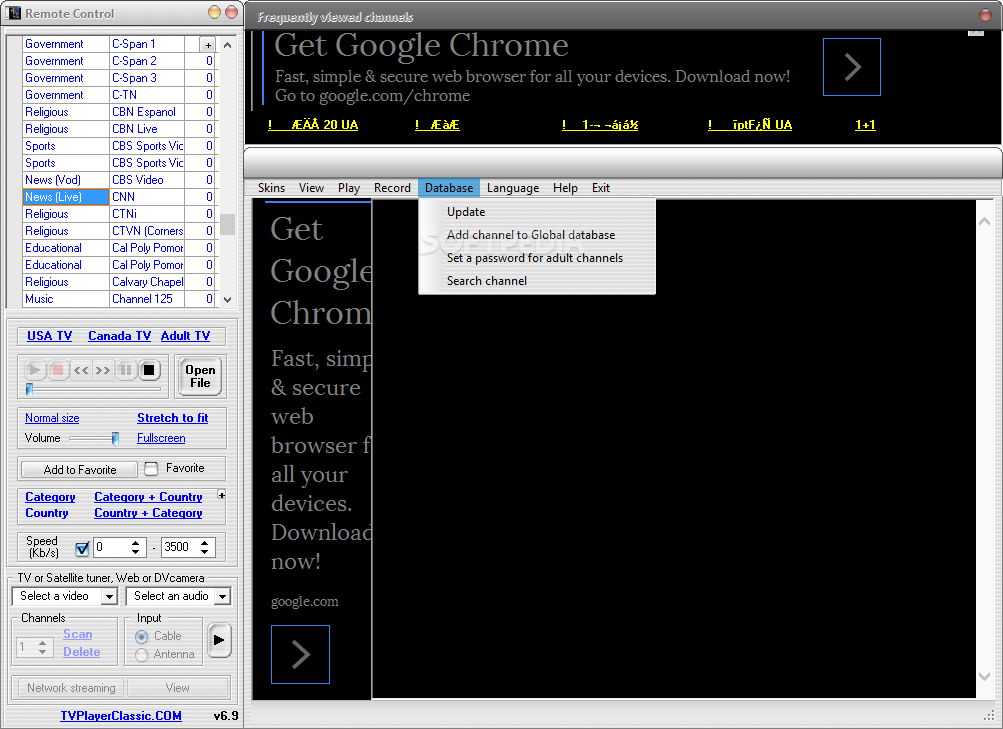Click the rewind << button
Image resolution: width=1003 pixels, height=729 pixels.
point(81,370)
